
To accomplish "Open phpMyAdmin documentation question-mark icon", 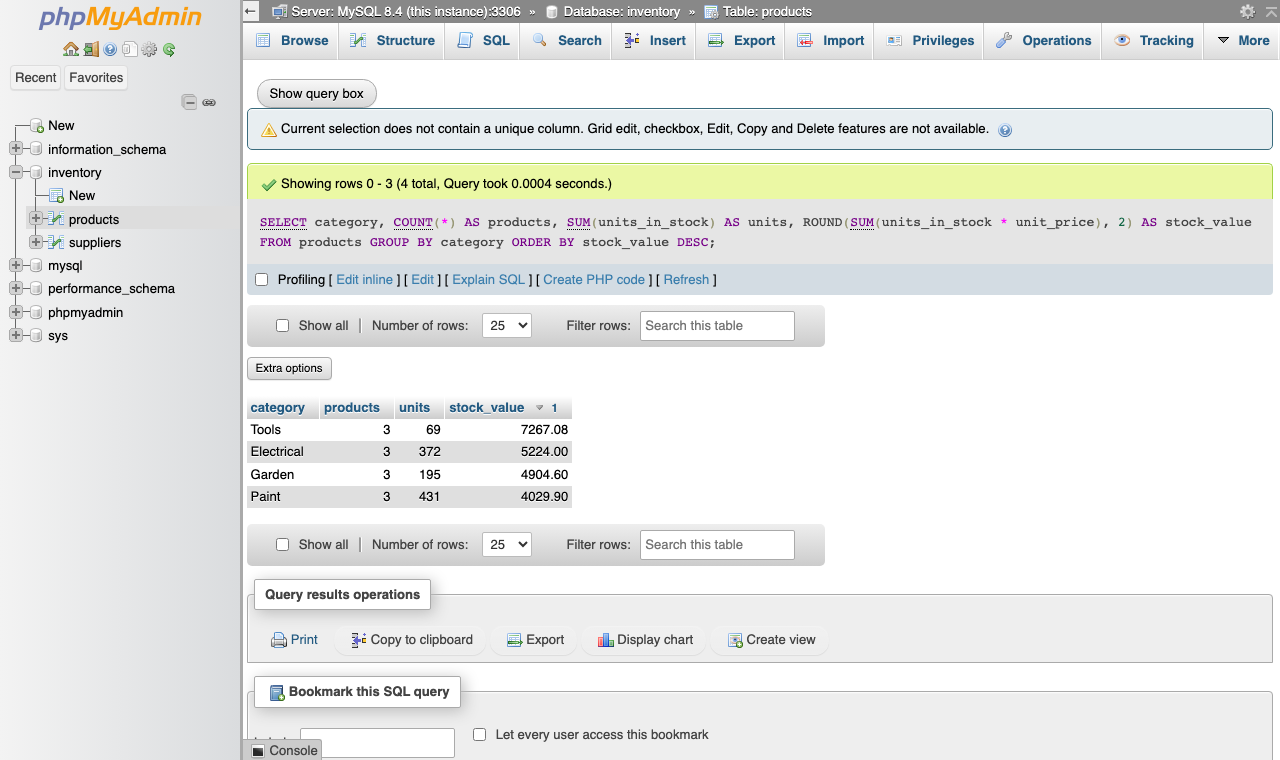I will click(x=110, y=49).
